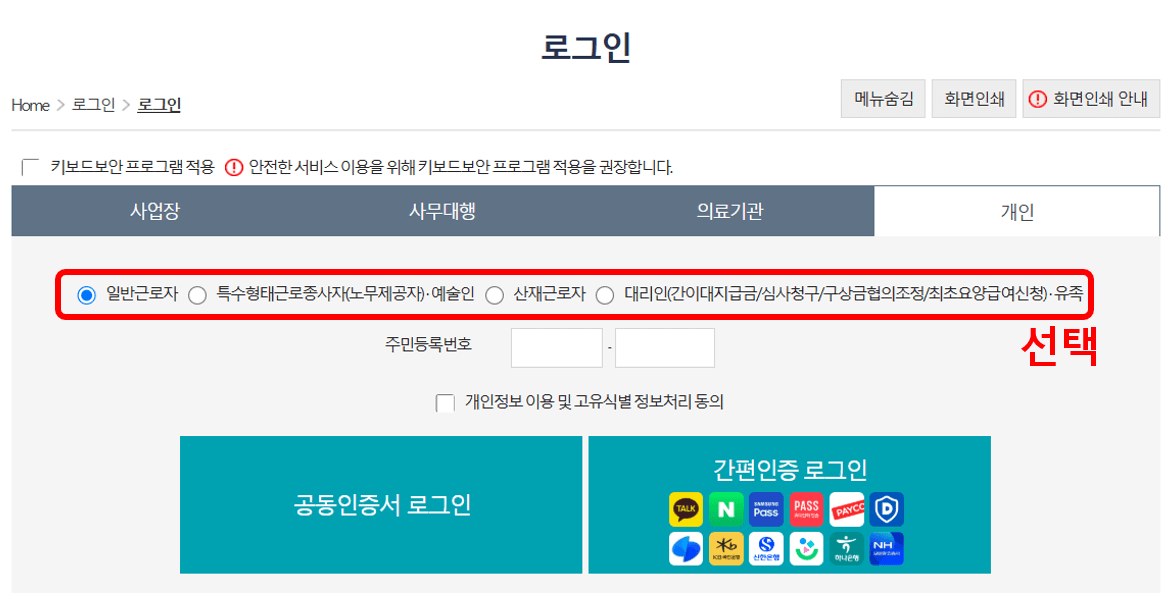
Task: Click the smiley-face authentication app icon
Action: coord(806,548)
